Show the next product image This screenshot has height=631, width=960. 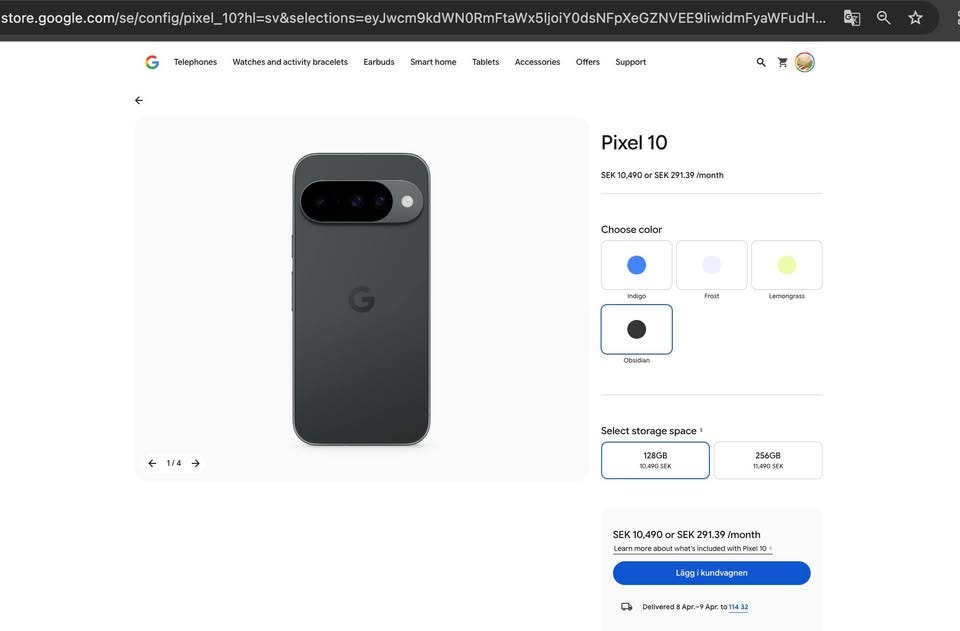196,463
